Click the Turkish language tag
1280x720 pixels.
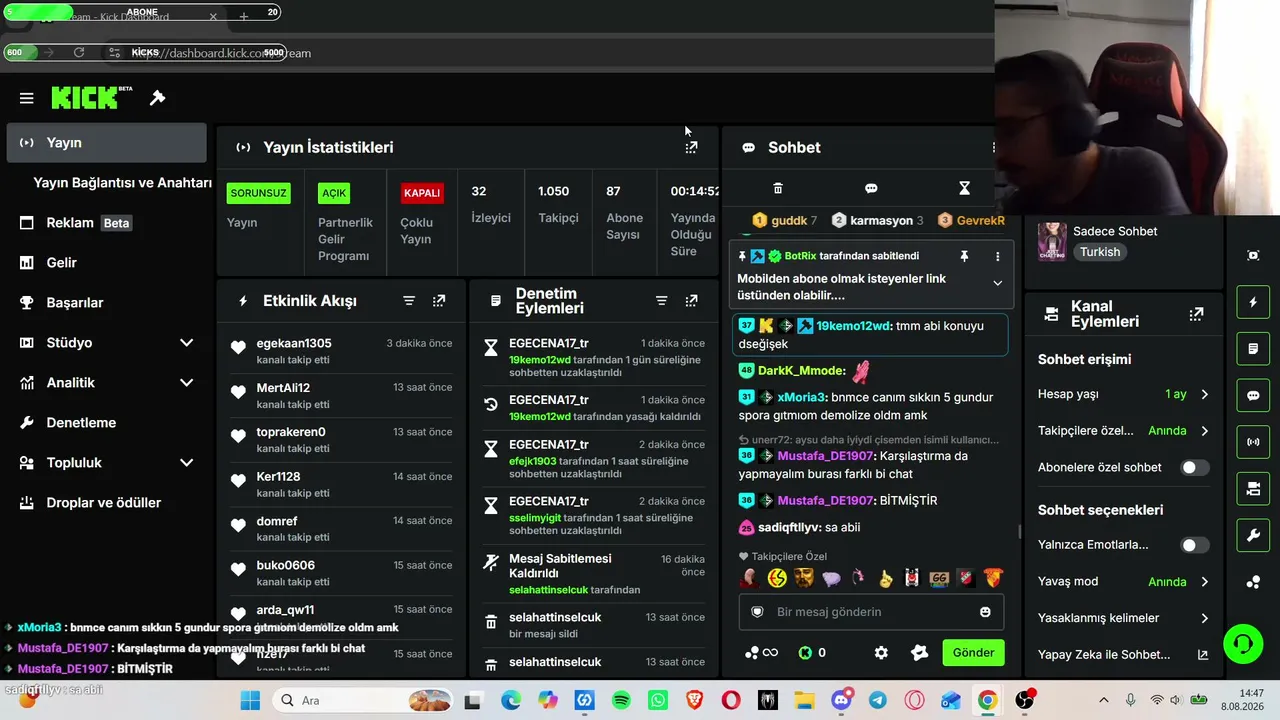coord(1100,252)
